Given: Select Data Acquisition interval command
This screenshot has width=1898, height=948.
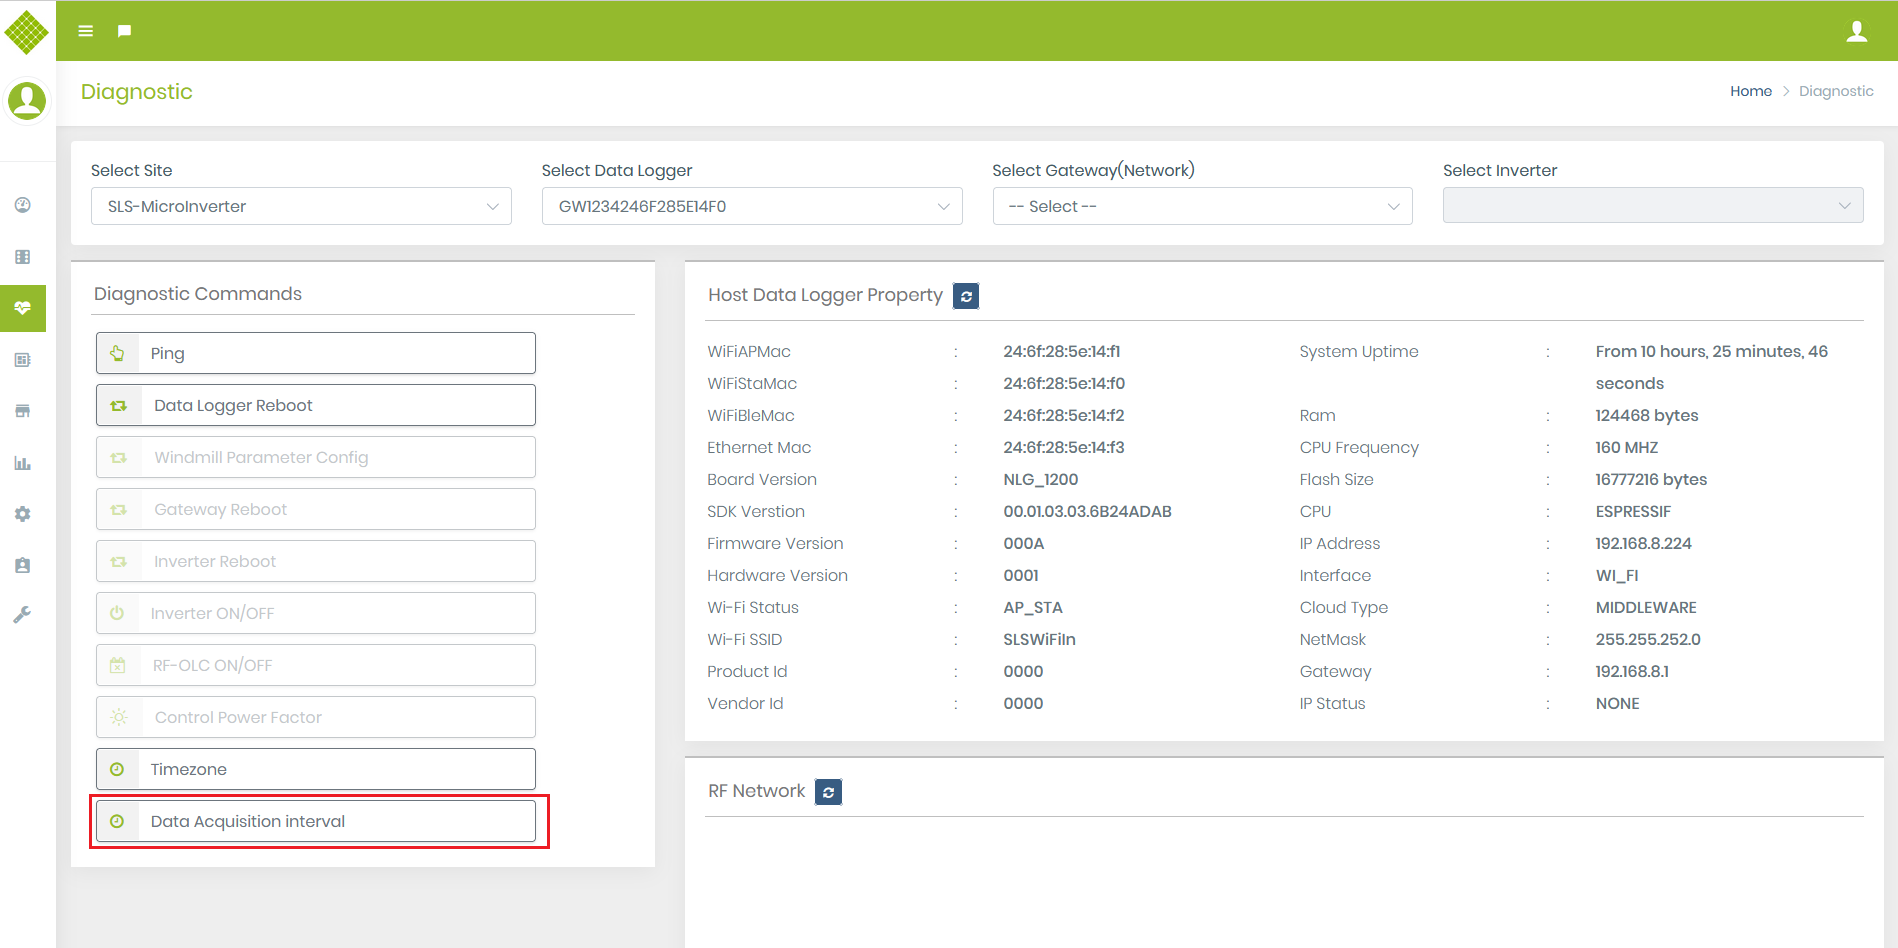Looking at the screenshot, I should click(316, 821).
